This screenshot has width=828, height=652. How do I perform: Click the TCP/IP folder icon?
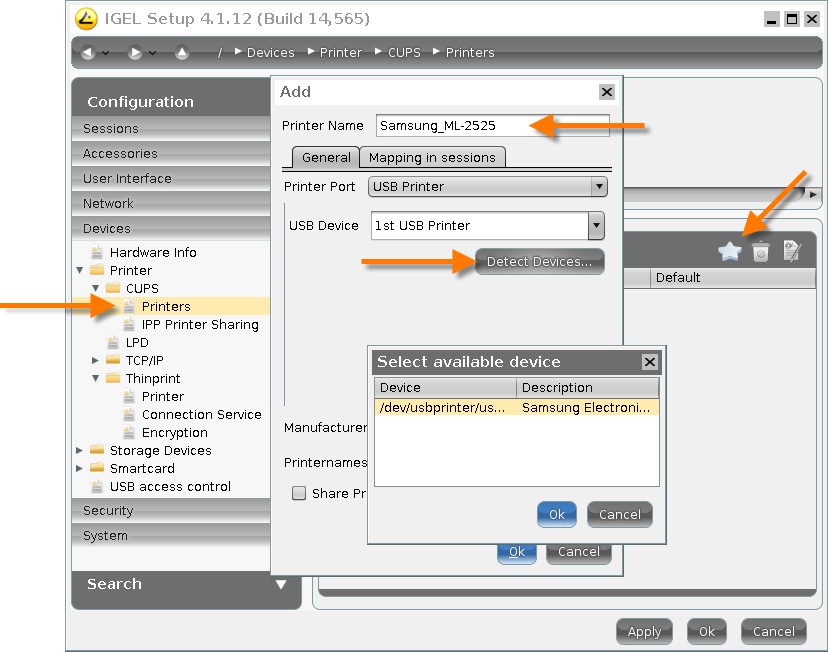113,360
